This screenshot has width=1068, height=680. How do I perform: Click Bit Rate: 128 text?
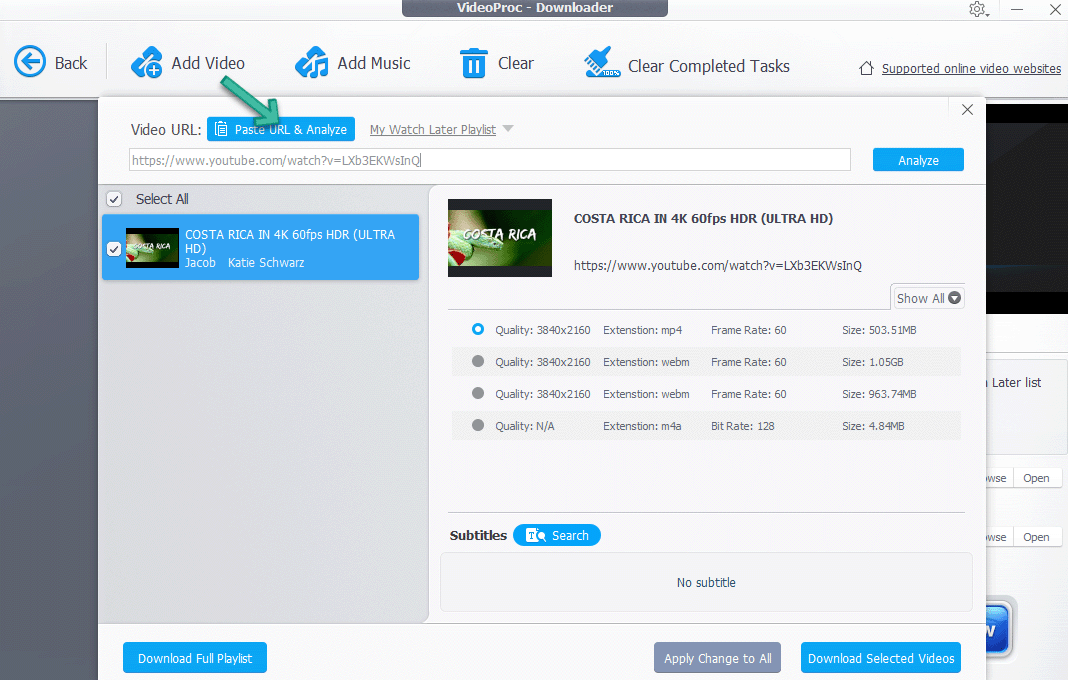pos(742,426)
